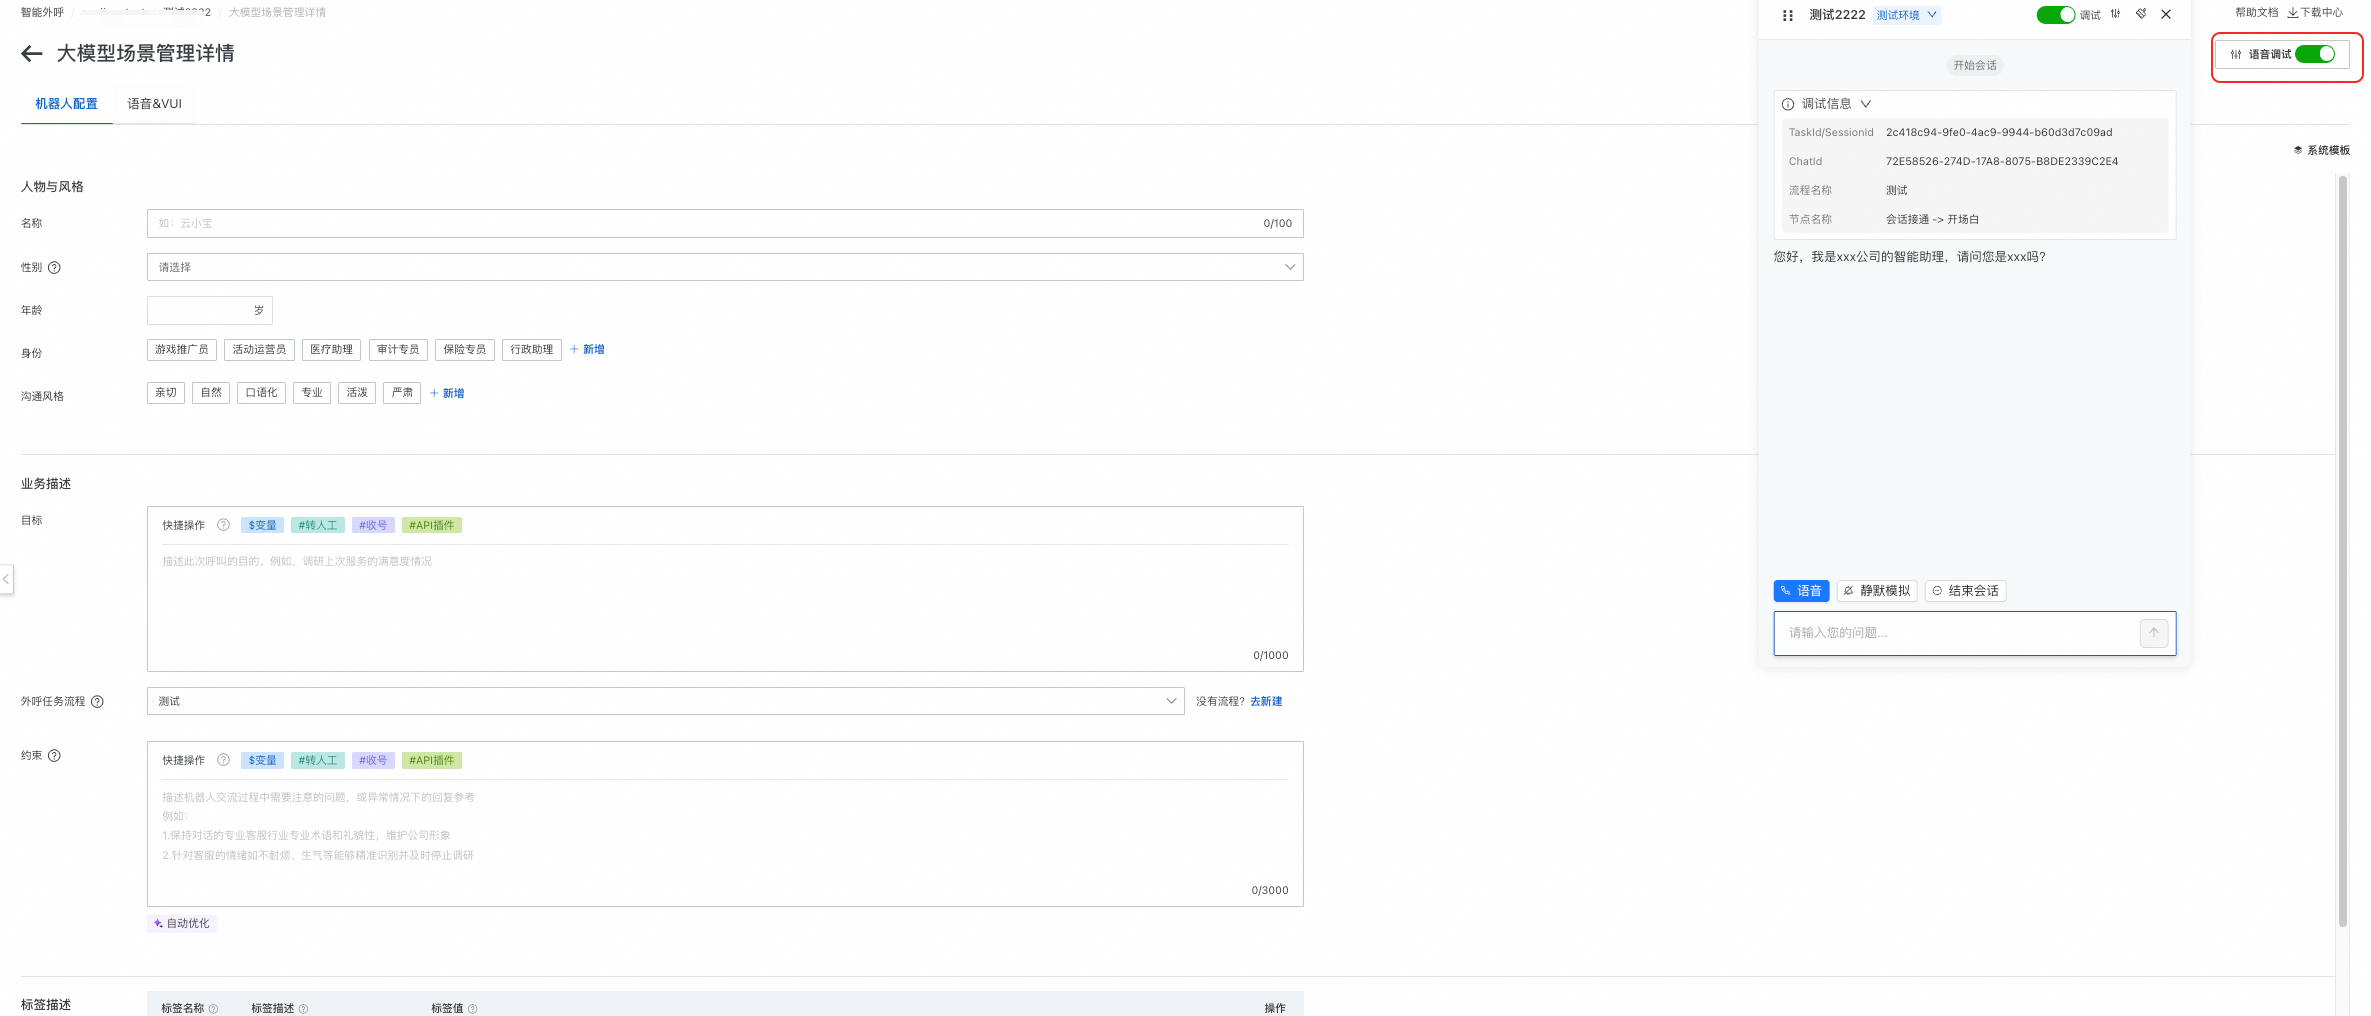This screenshot has height=1016, width=2371.
Task: Insert #收号 in the 目标 editor
Action: click(373, 525)
